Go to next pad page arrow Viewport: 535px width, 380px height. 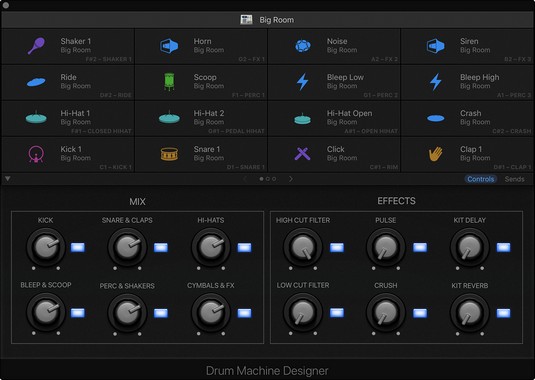click(291, 179)
